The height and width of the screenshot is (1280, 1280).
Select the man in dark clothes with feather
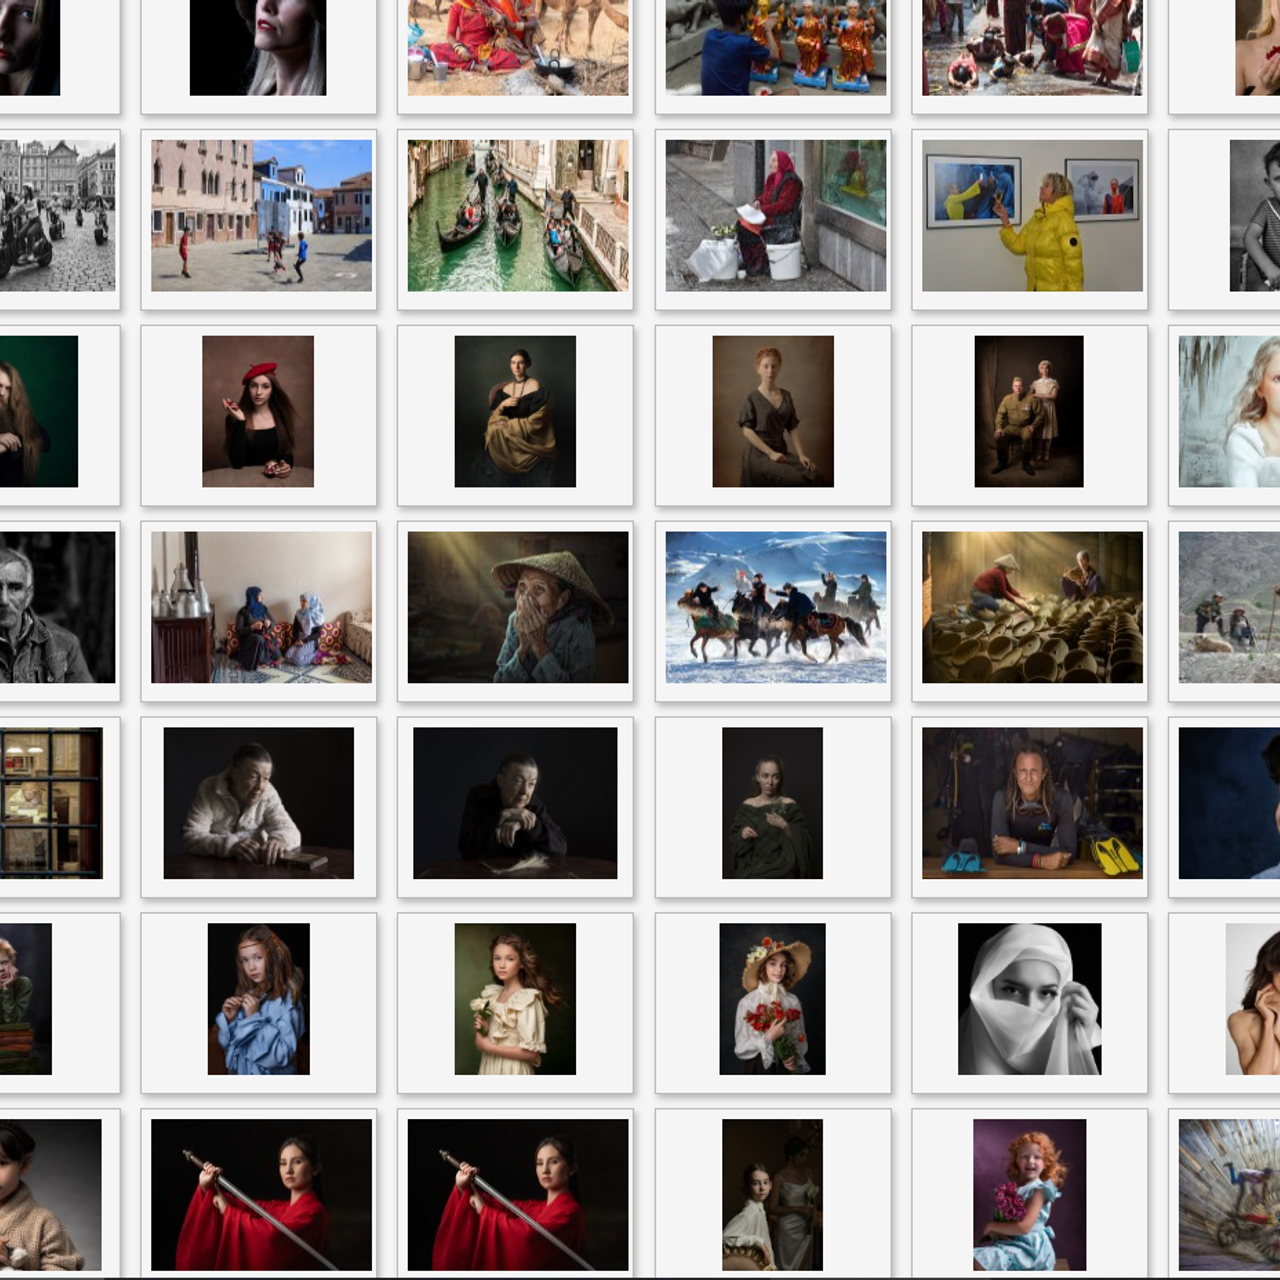pyautogui.click(x=515, y=804)
